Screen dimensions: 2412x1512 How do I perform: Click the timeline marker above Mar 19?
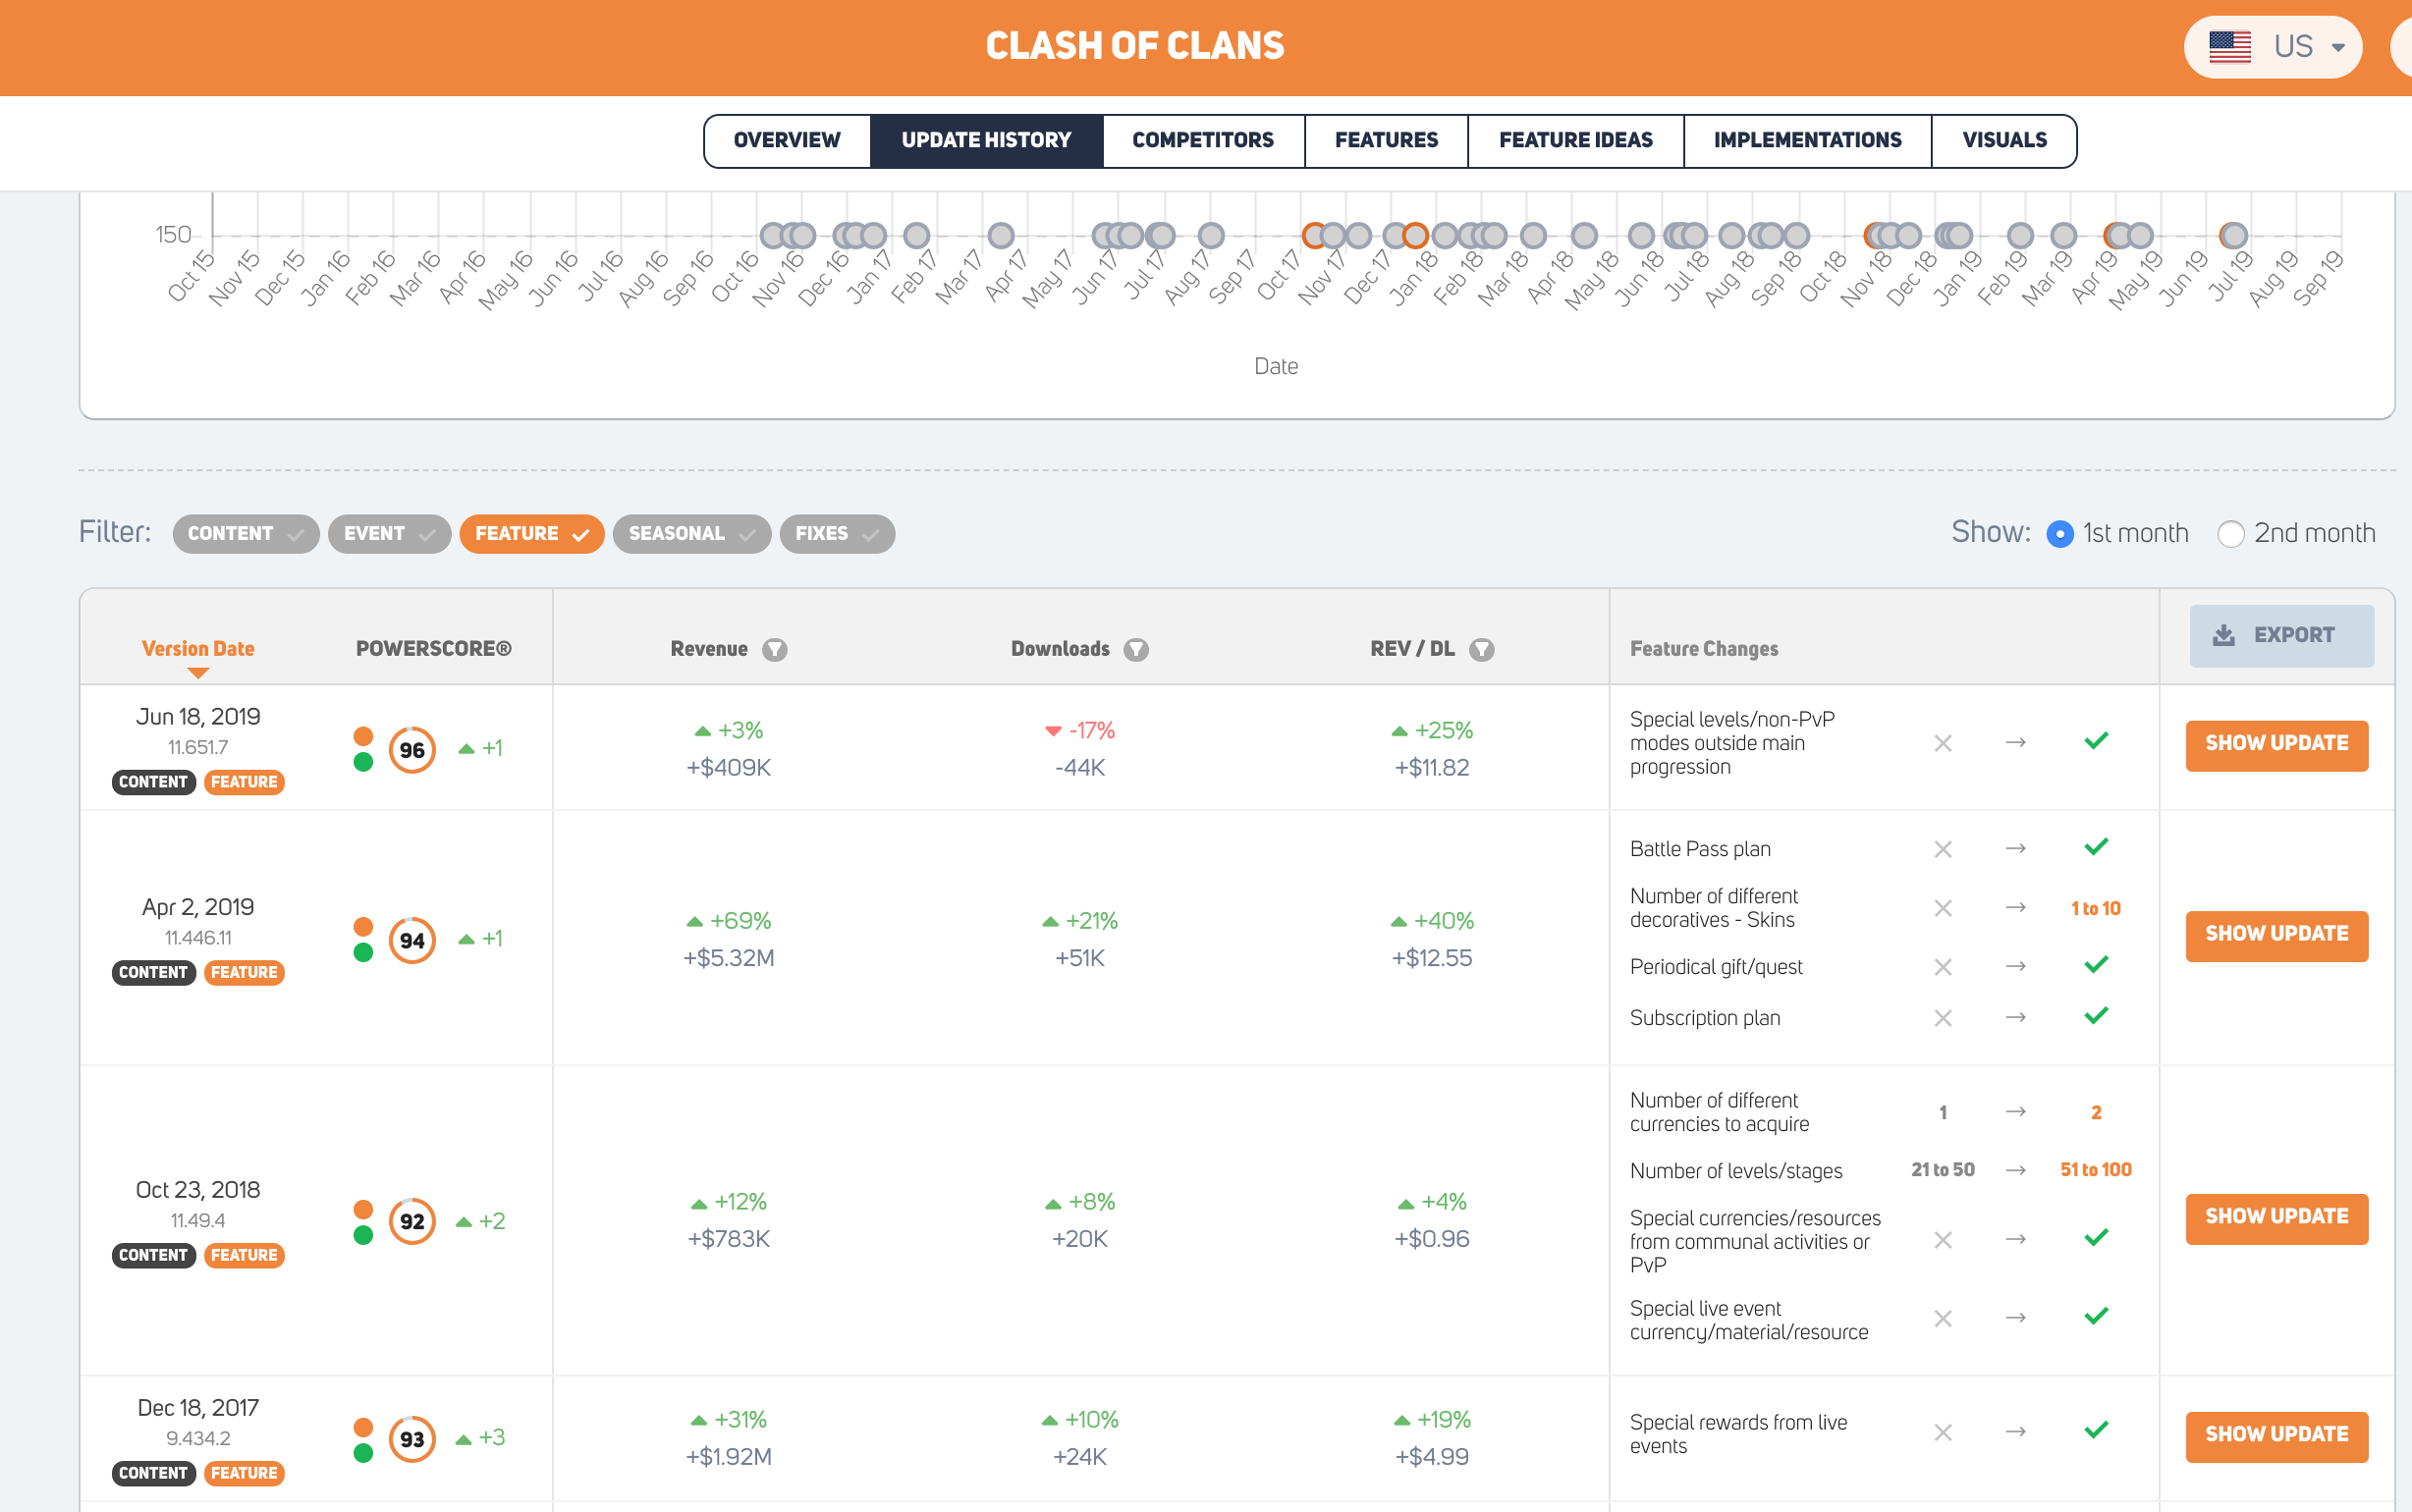click(x=2063, y=236)
